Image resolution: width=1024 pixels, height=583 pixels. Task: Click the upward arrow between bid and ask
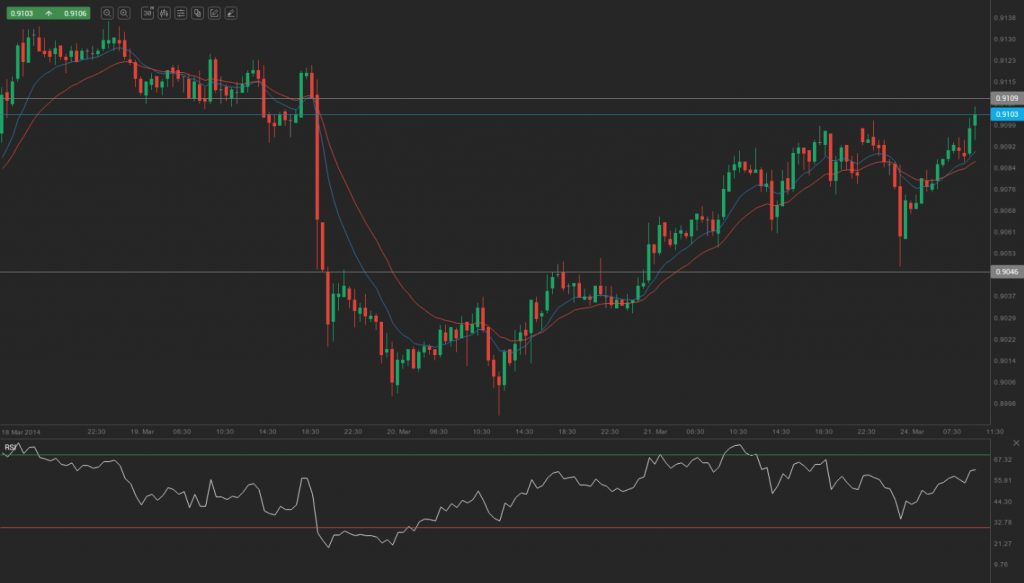(x=50, y=13)
